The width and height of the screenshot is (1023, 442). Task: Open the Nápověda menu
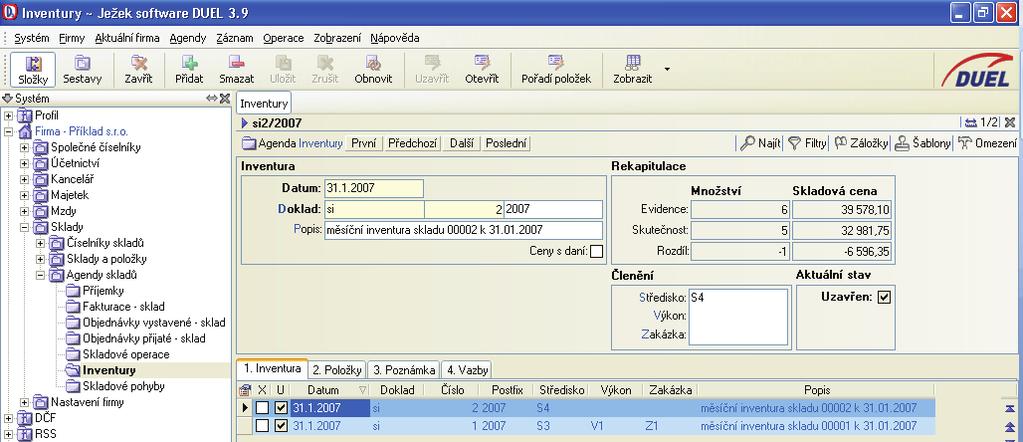(x=395, y=38)
